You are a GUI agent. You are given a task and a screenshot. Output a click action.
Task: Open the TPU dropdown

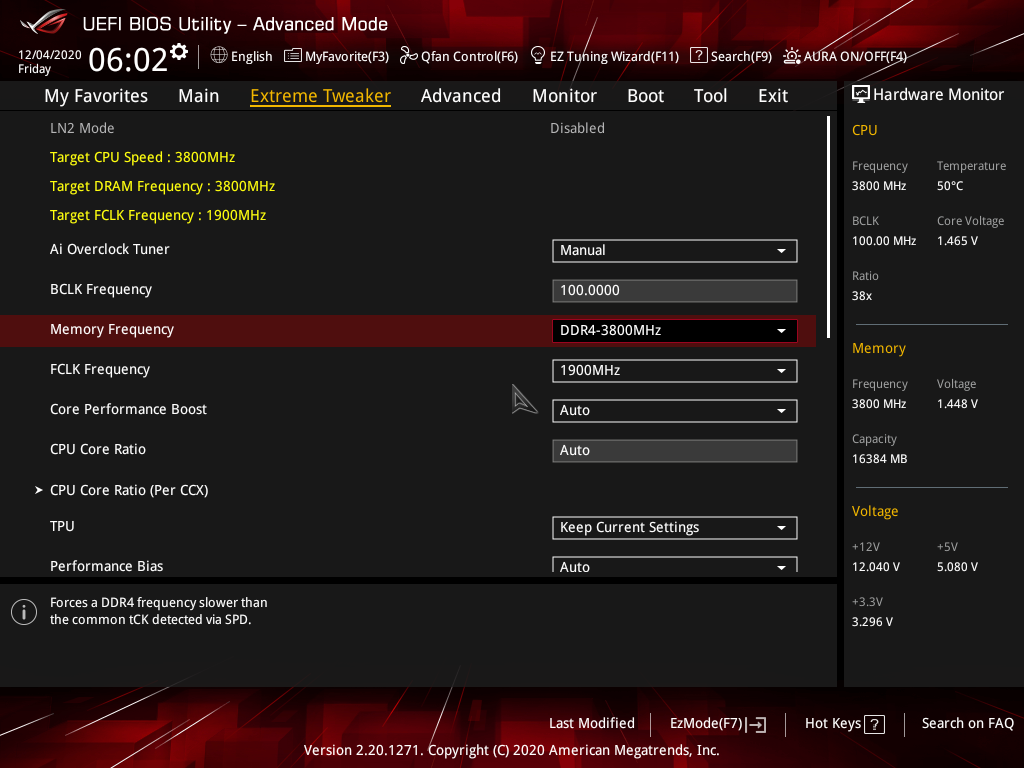[674, 527]
